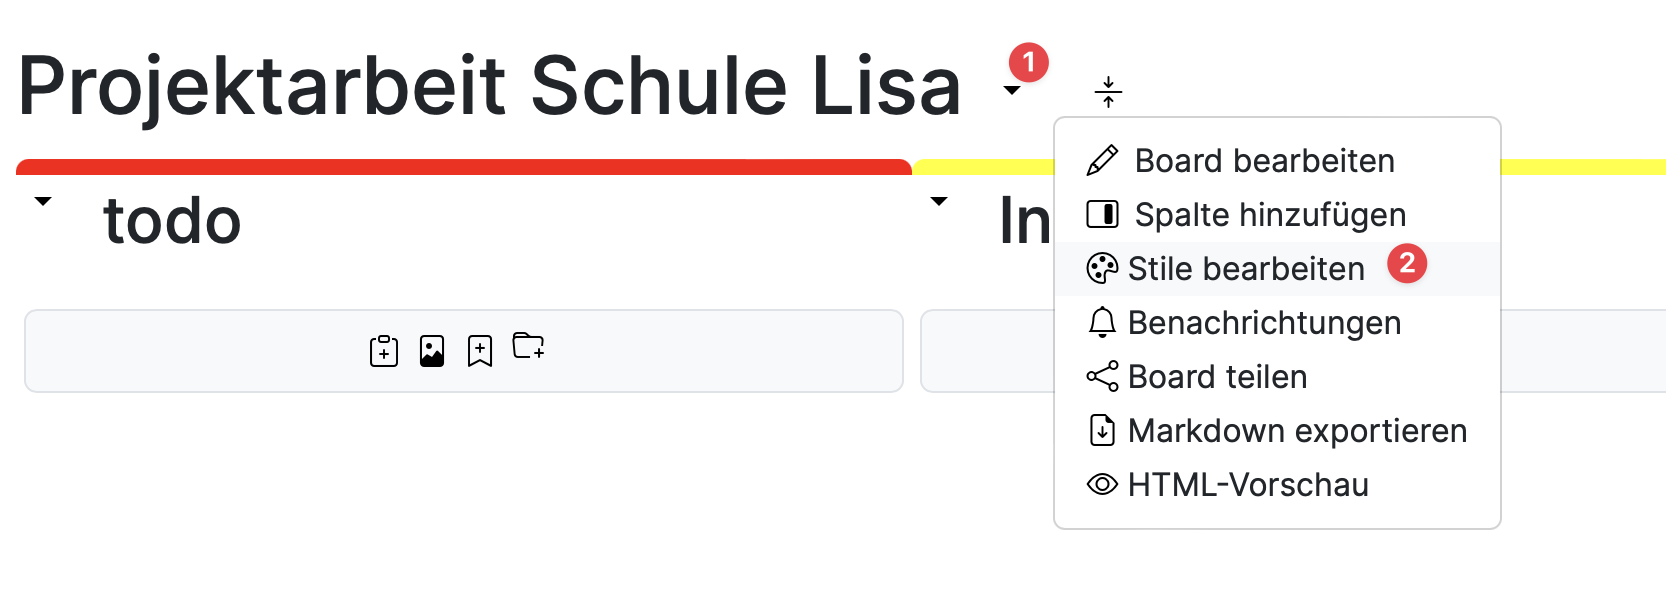Screen dimensions: 1666x594
Task: Click the paste card from clipboard icon
Action: pyautogui.click(x=384, y=349)
